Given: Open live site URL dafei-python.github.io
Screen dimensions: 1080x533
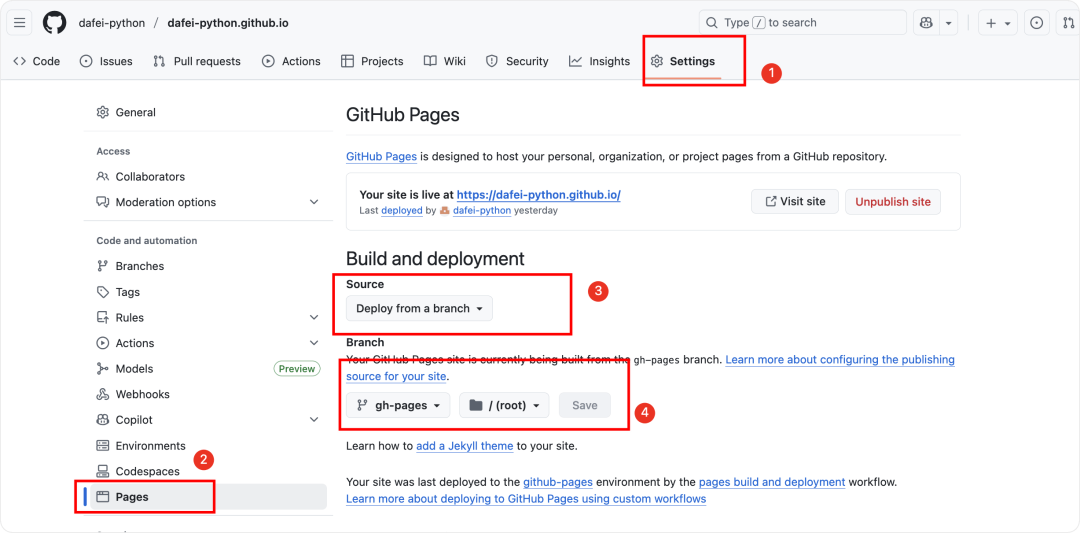Looking at the screenshot, I should [x=539, y=195].
